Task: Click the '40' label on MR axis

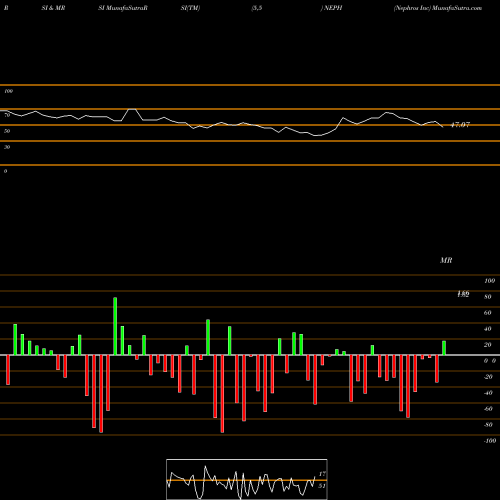Action: tap(488, 329)
